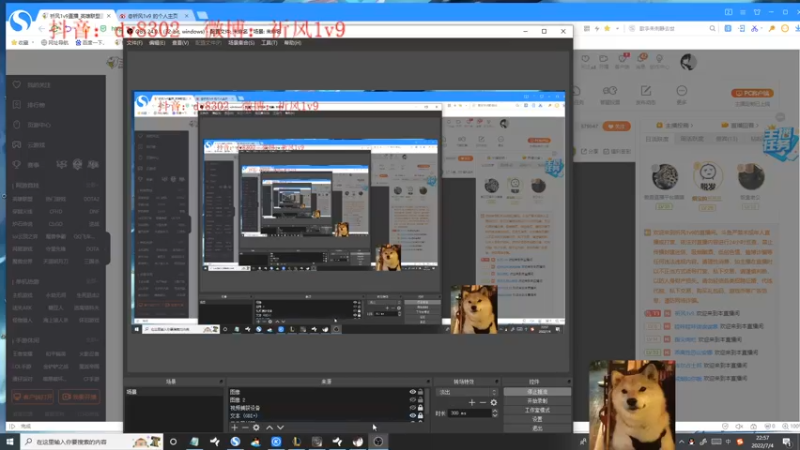This screenshot has width=800, height=450.
Task: Toggle visibility of the 文本 (GDI+) source
Action: coord(413,415)
